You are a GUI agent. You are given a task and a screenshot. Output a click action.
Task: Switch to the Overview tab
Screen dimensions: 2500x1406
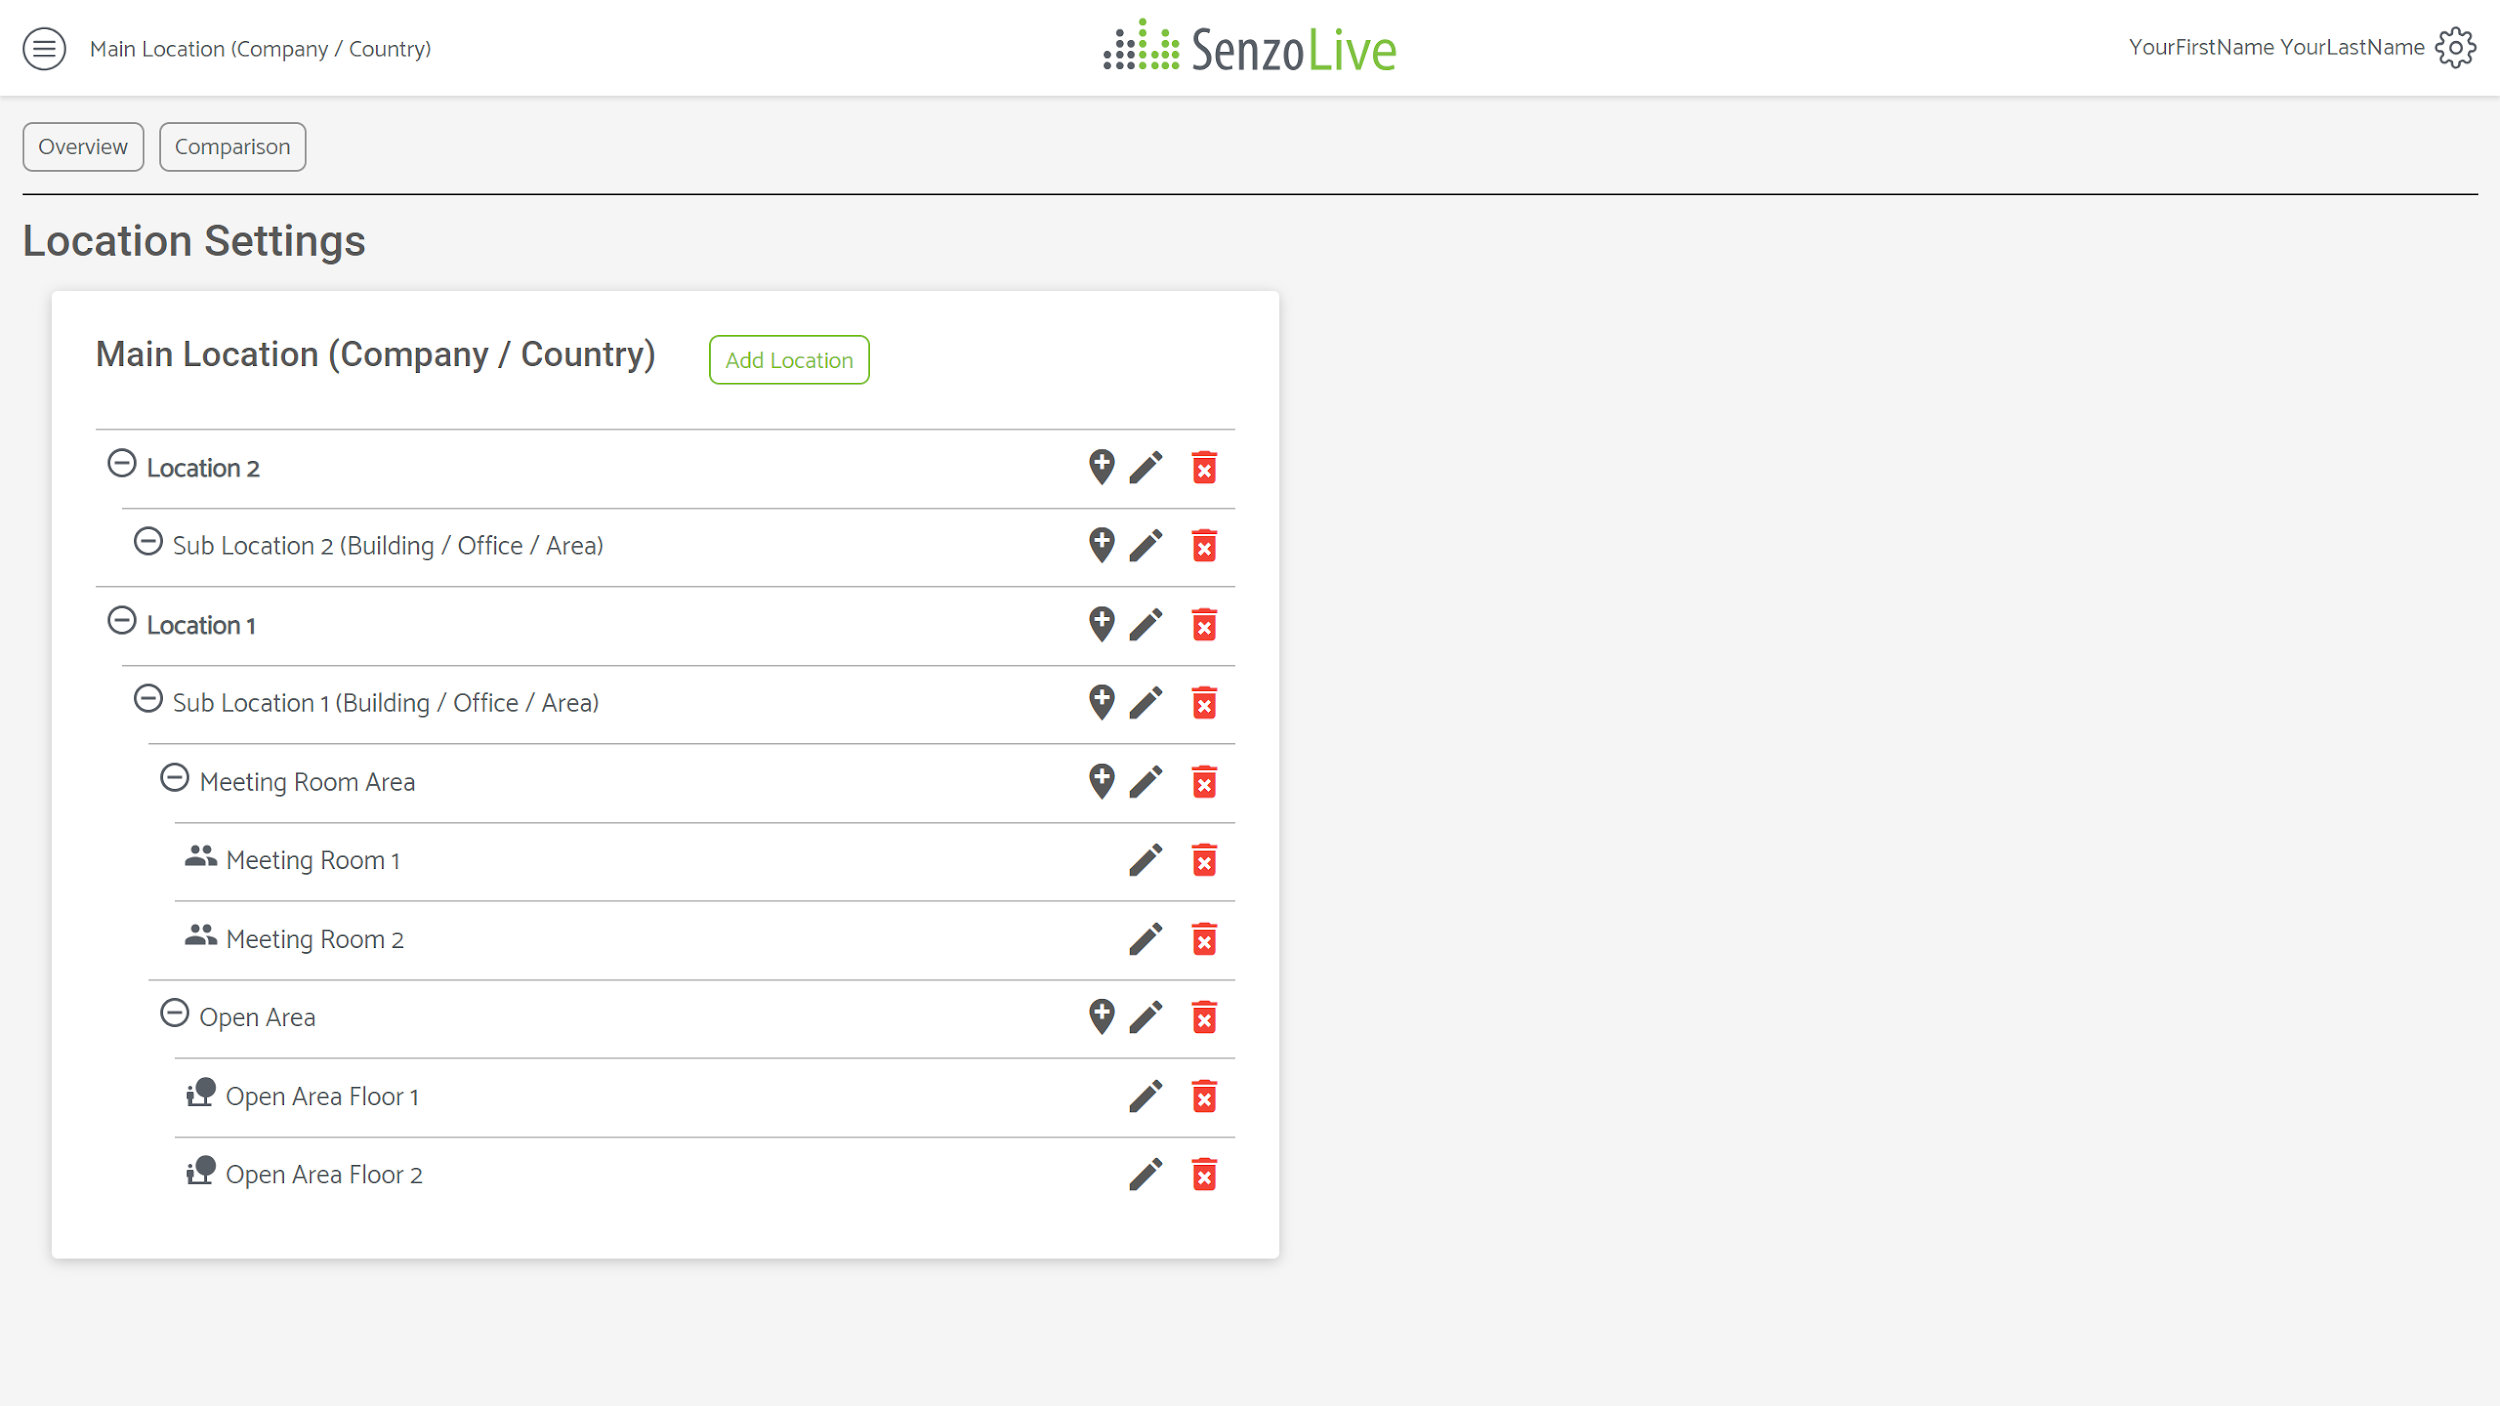click(x=83, y=147)
